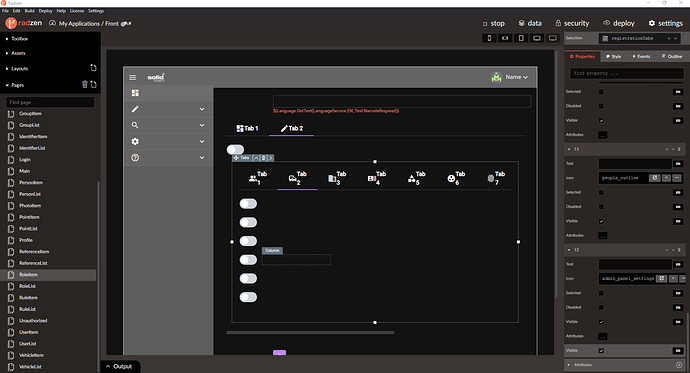Click add icon in Attributes row
The width and height of the screenshot is (690, 373).
(679, 365)
